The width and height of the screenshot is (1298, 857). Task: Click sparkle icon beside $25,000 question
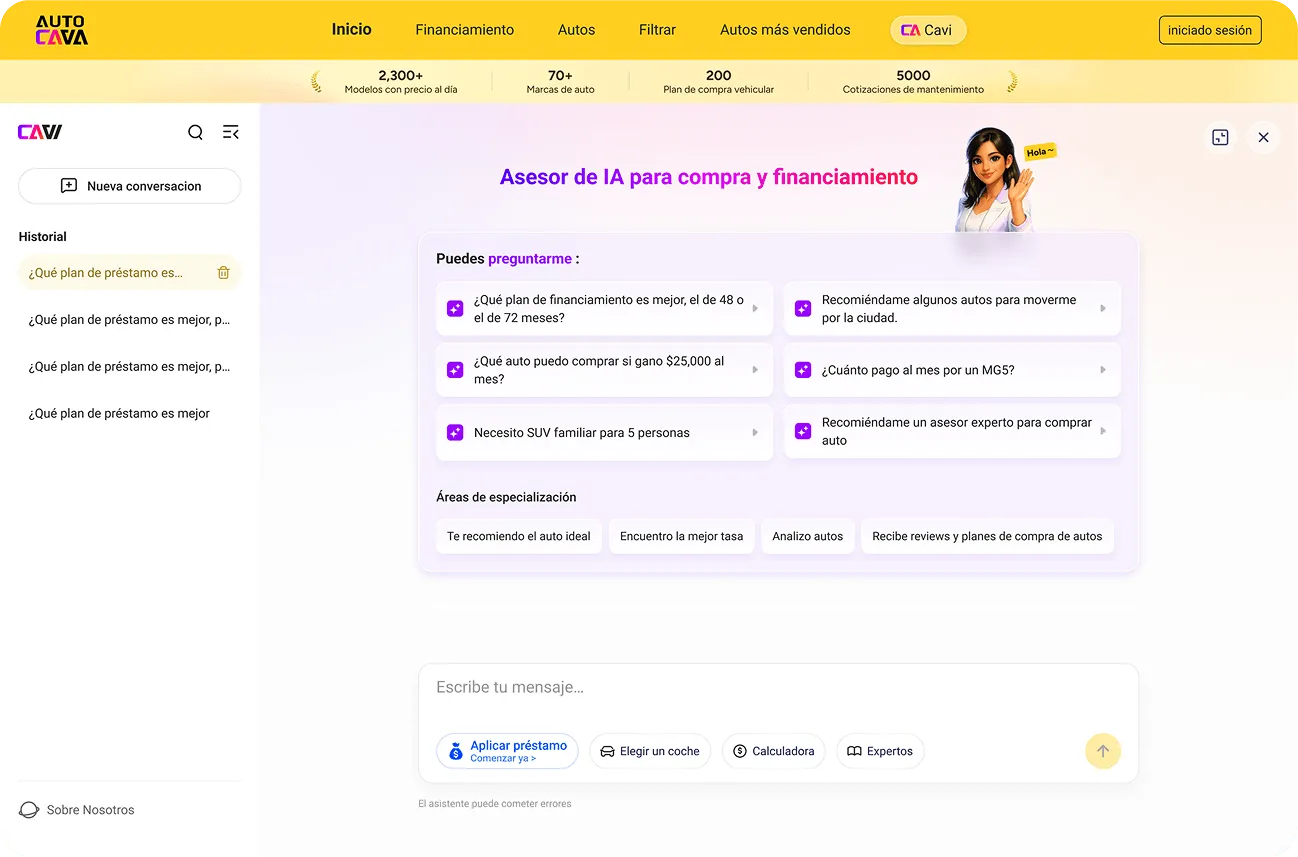pos(455,370)
